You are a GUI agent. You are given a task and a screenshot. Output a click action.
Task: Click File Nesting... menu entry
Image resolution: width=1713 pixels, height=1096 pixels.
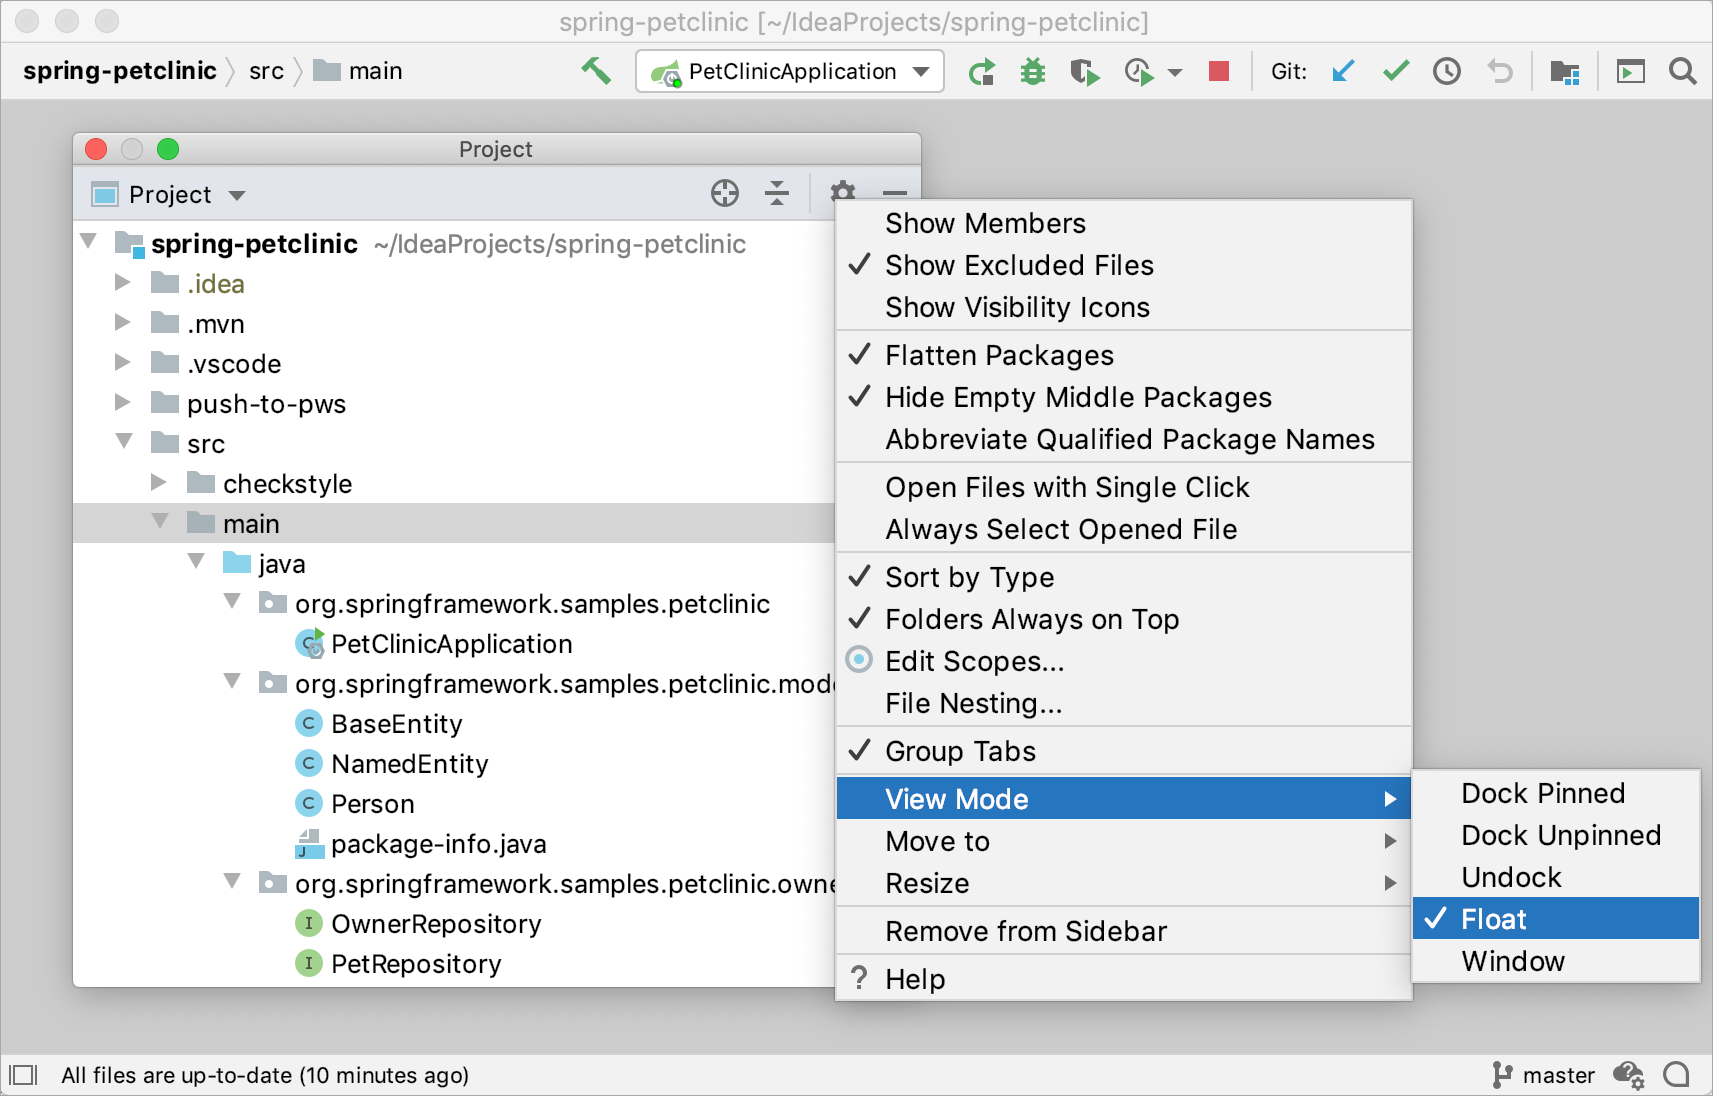tap(1124, 703)
